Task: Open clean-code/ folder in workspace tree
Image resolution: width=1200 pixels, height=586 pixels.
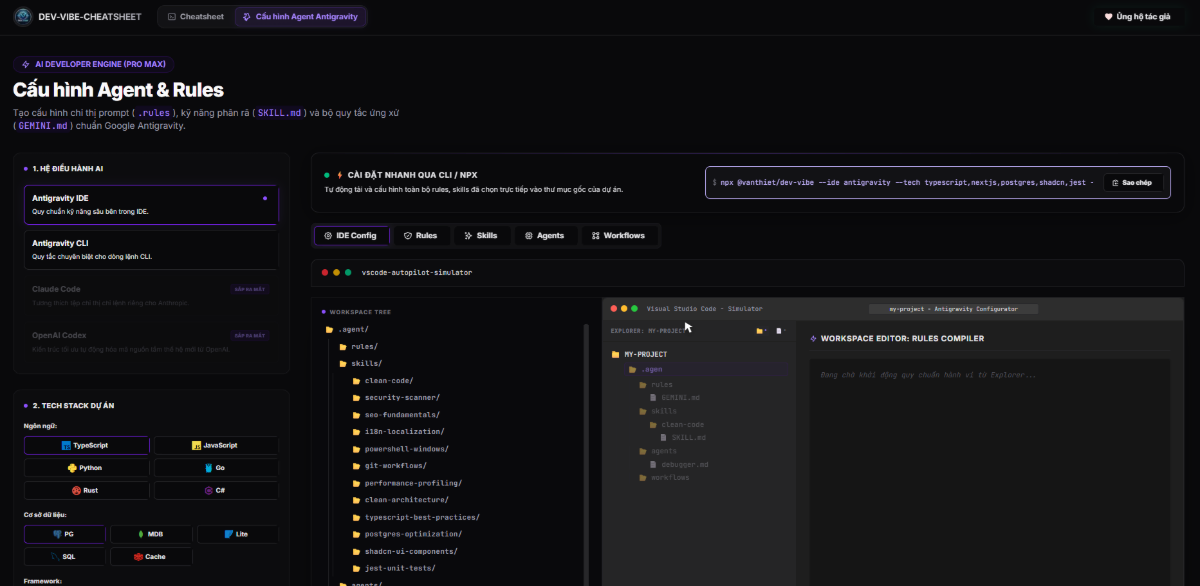Action: point(382,380)
